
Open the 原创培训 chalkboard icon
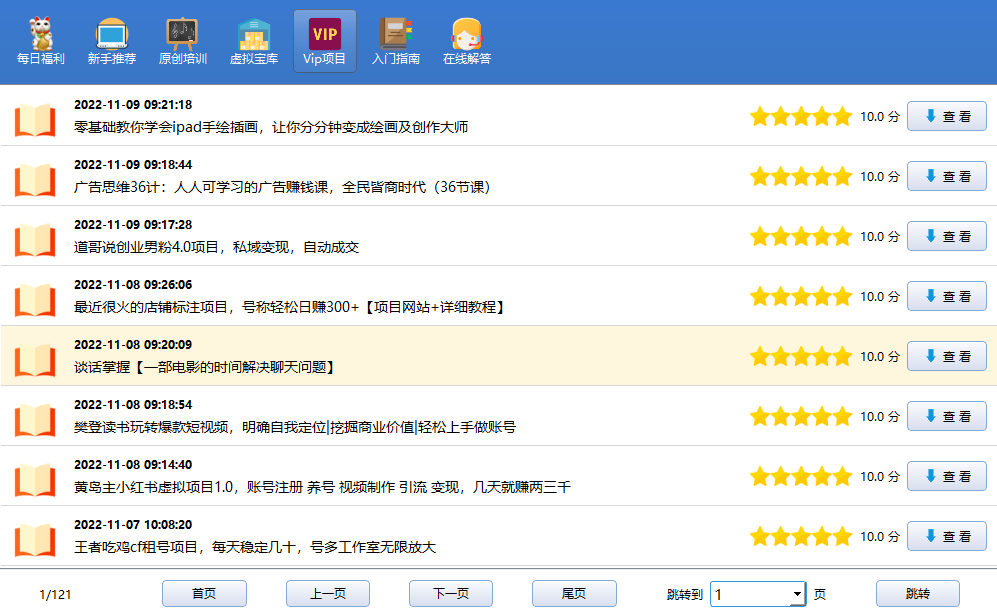click(x=182, y=34)
